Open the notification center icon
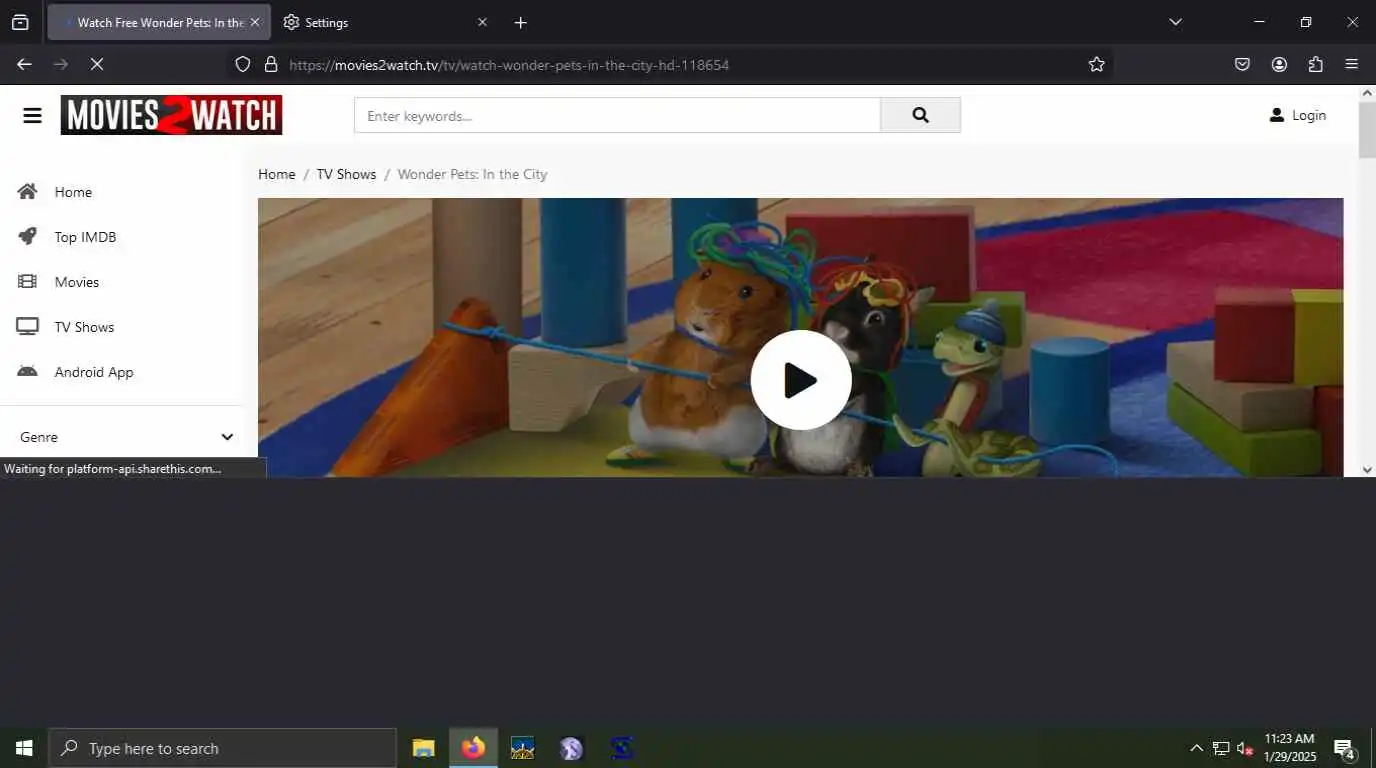 point(1344,748)
